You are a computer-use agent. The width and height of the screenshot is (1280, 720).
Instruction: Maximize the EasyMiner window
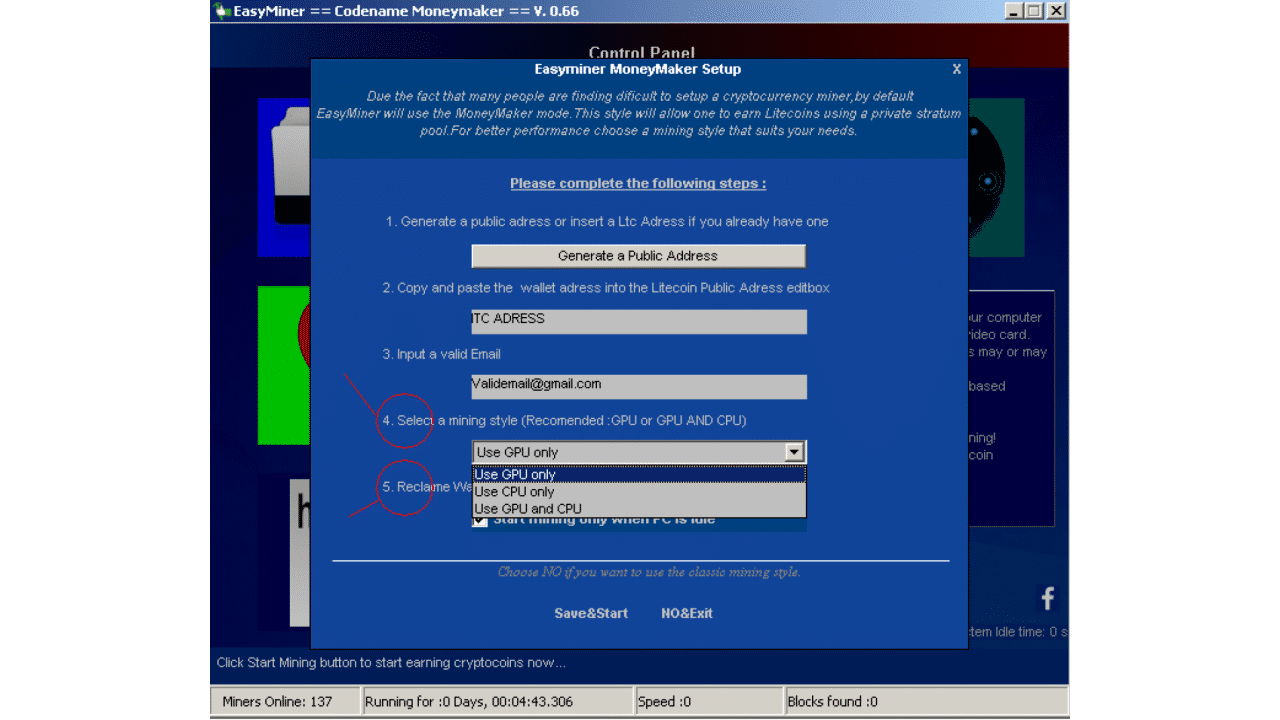click(1034, 11)
